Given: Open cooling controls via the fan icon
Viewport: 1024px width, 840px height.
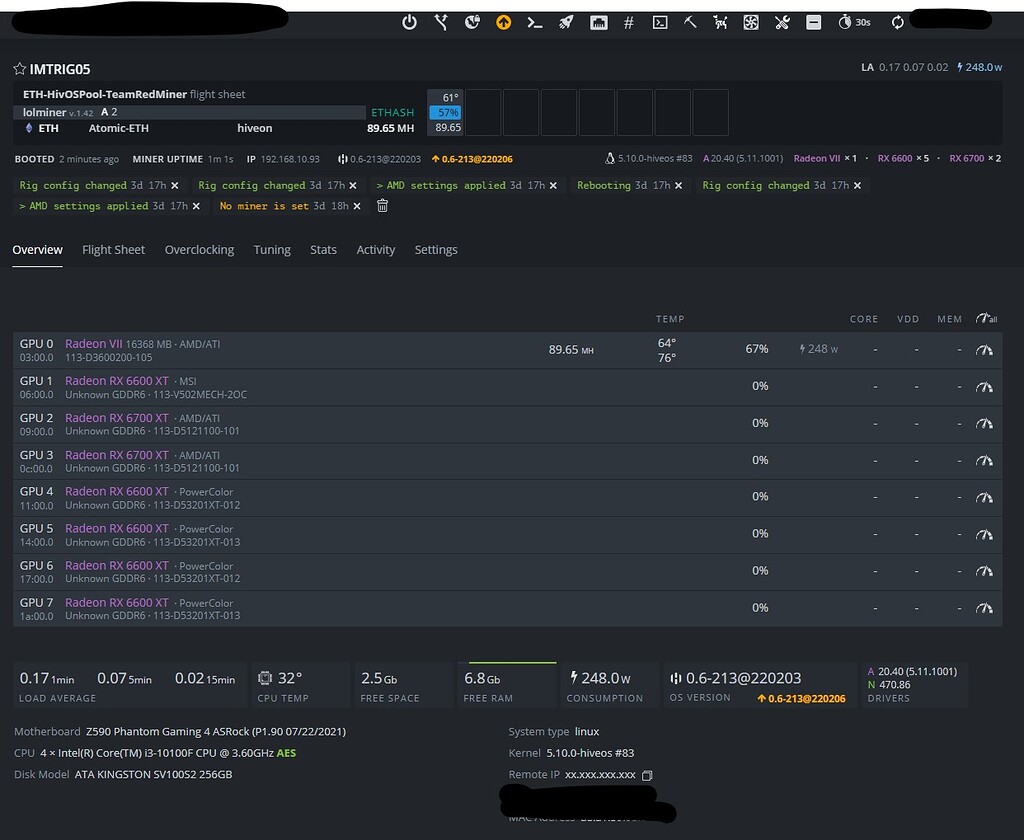Looking at the screenshot, I should tap(751, 22).
